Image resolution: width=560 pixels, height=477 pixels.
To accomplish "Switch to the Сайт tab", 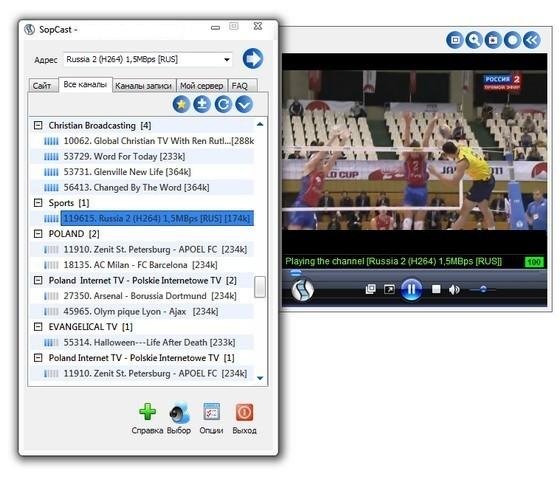I will pos(42,86).
